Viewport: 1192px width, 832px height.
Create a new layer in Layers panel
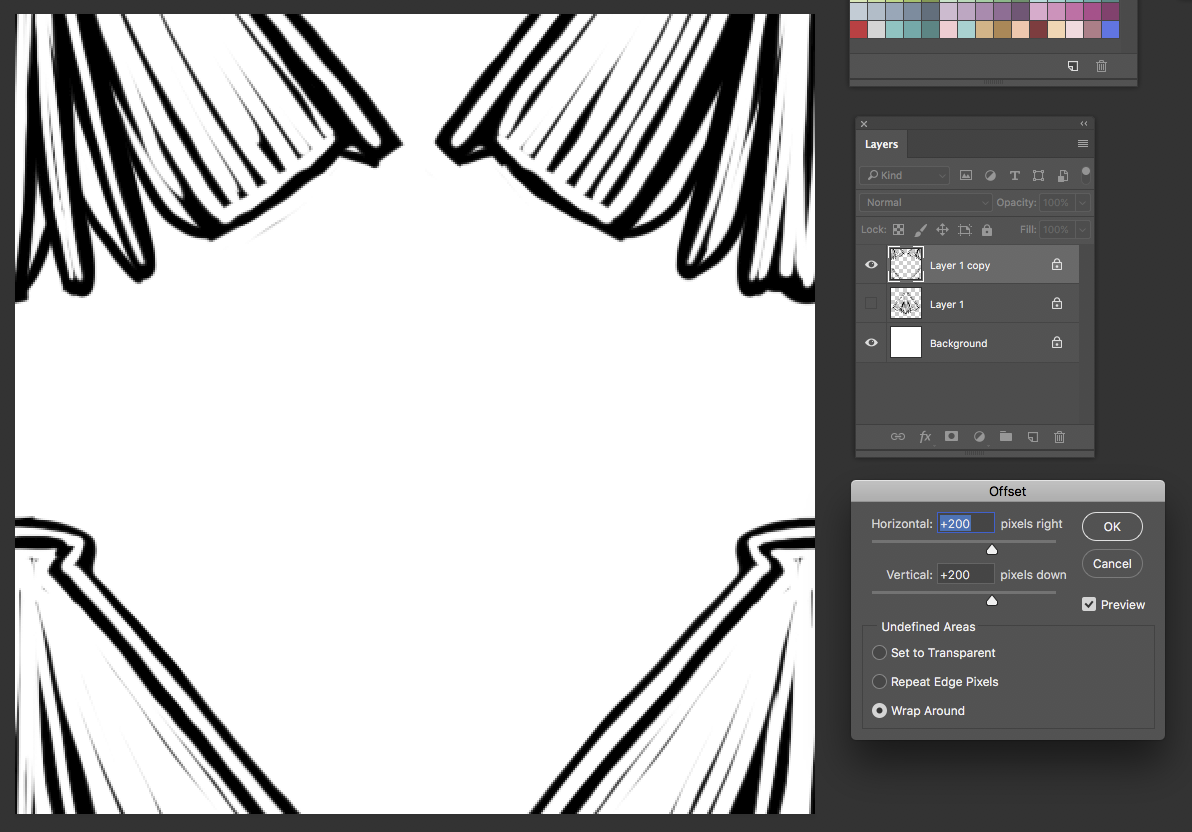(1033, 437)
